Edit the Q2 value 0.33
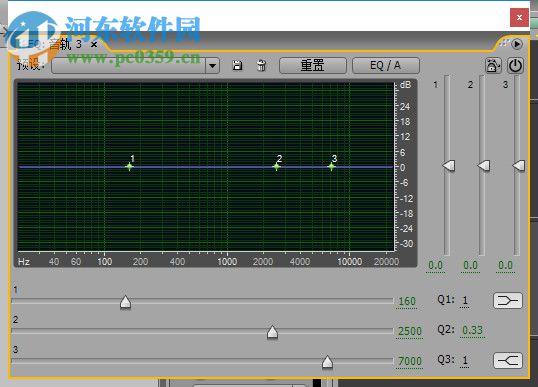The height and width of the screenshot is (387, 538). point(472,330)
